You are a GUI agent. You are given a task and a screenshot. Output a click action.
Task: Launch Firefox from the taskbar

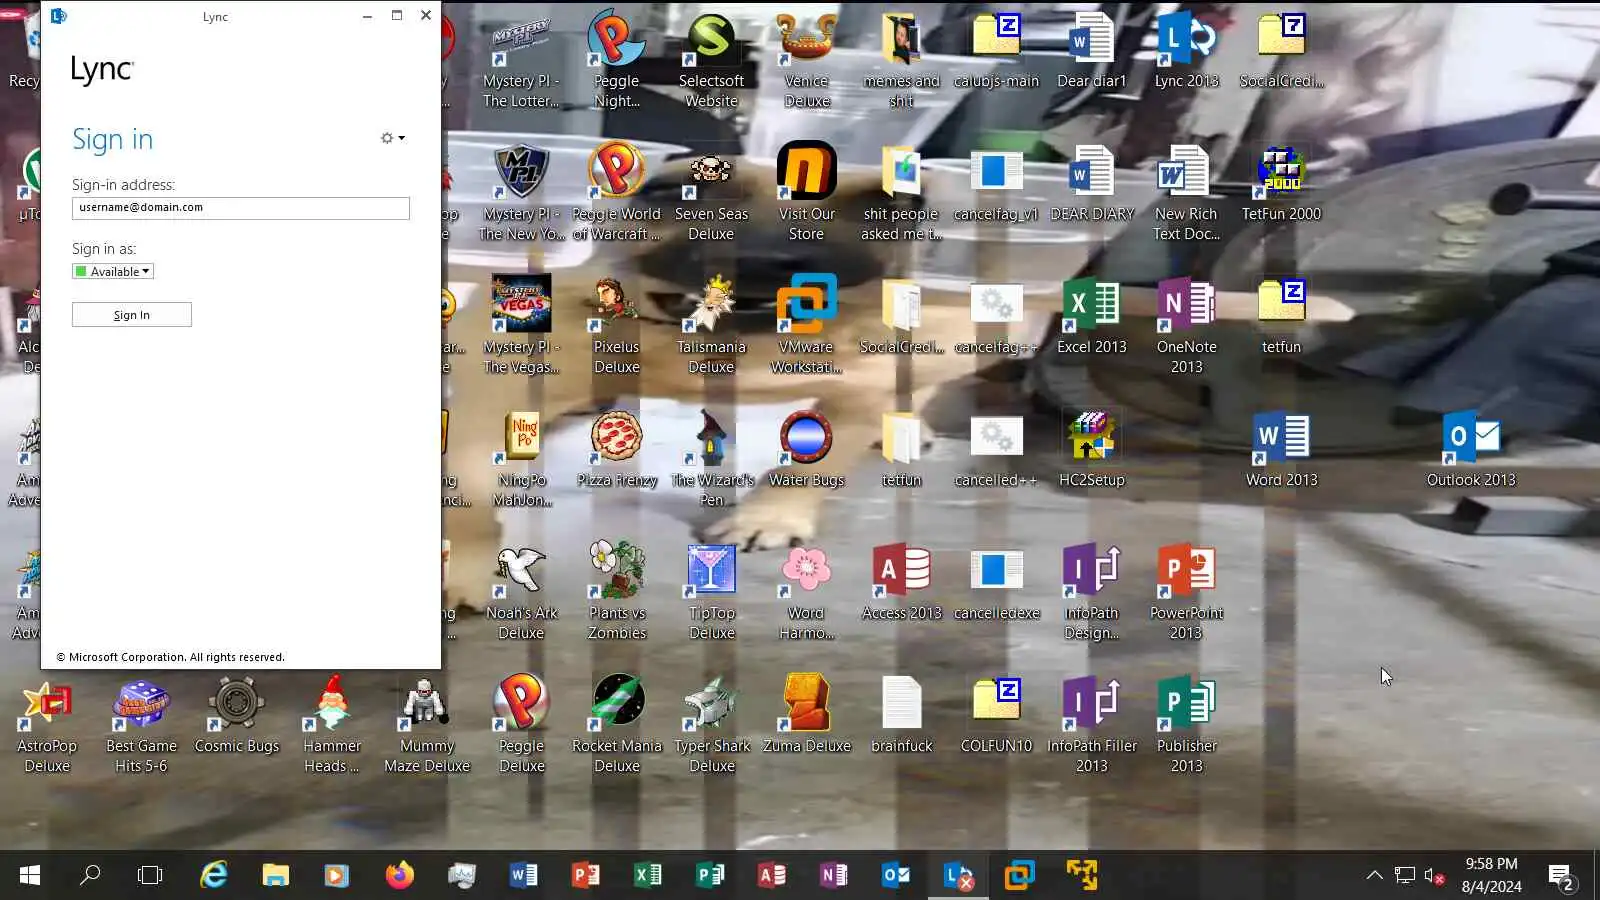click(399, 876)
